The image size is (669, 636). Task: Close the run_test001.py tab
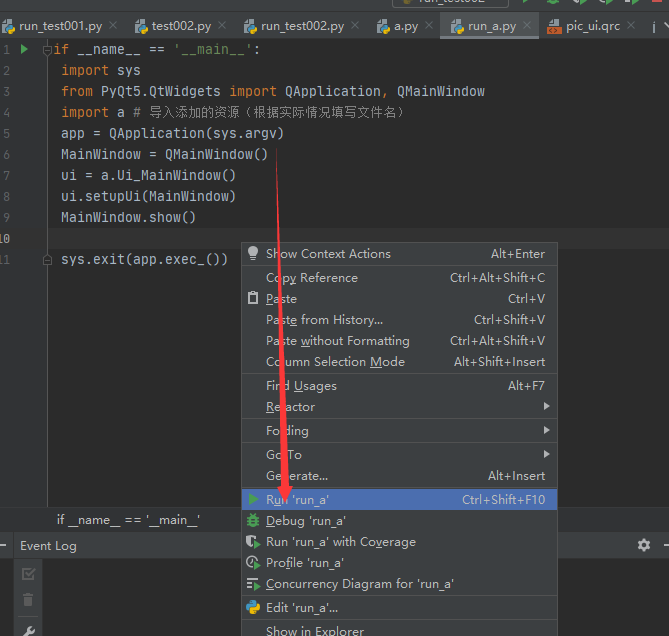tap(113, 26)
